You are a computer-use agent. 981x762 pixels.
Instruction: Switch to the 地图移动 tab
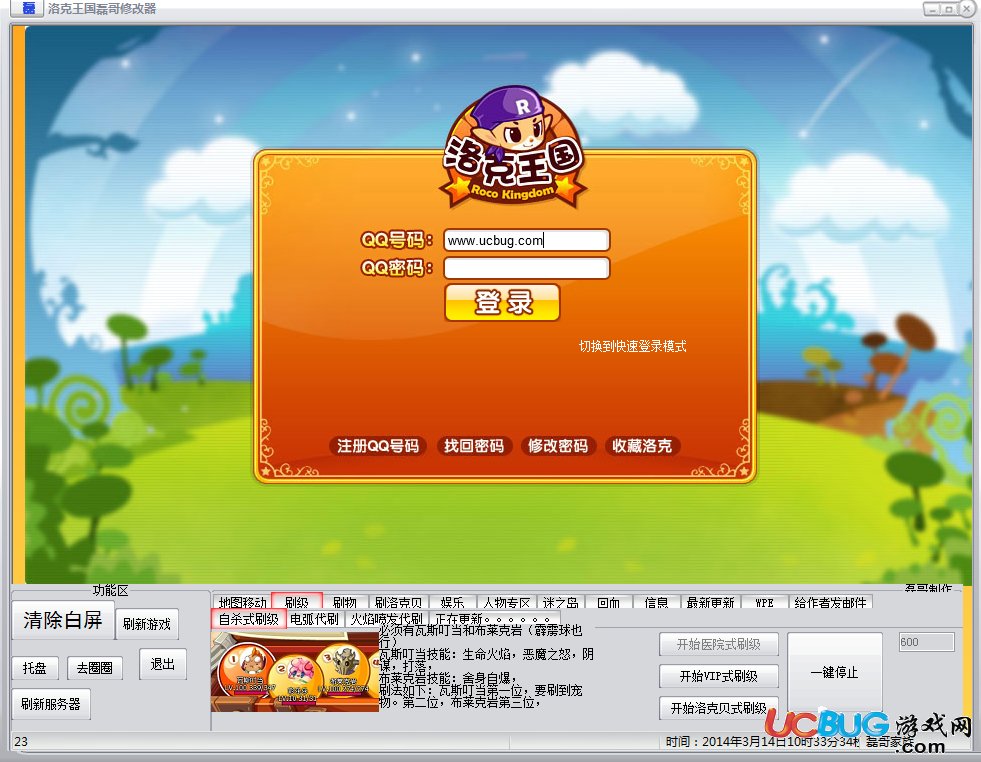(242, 602)
